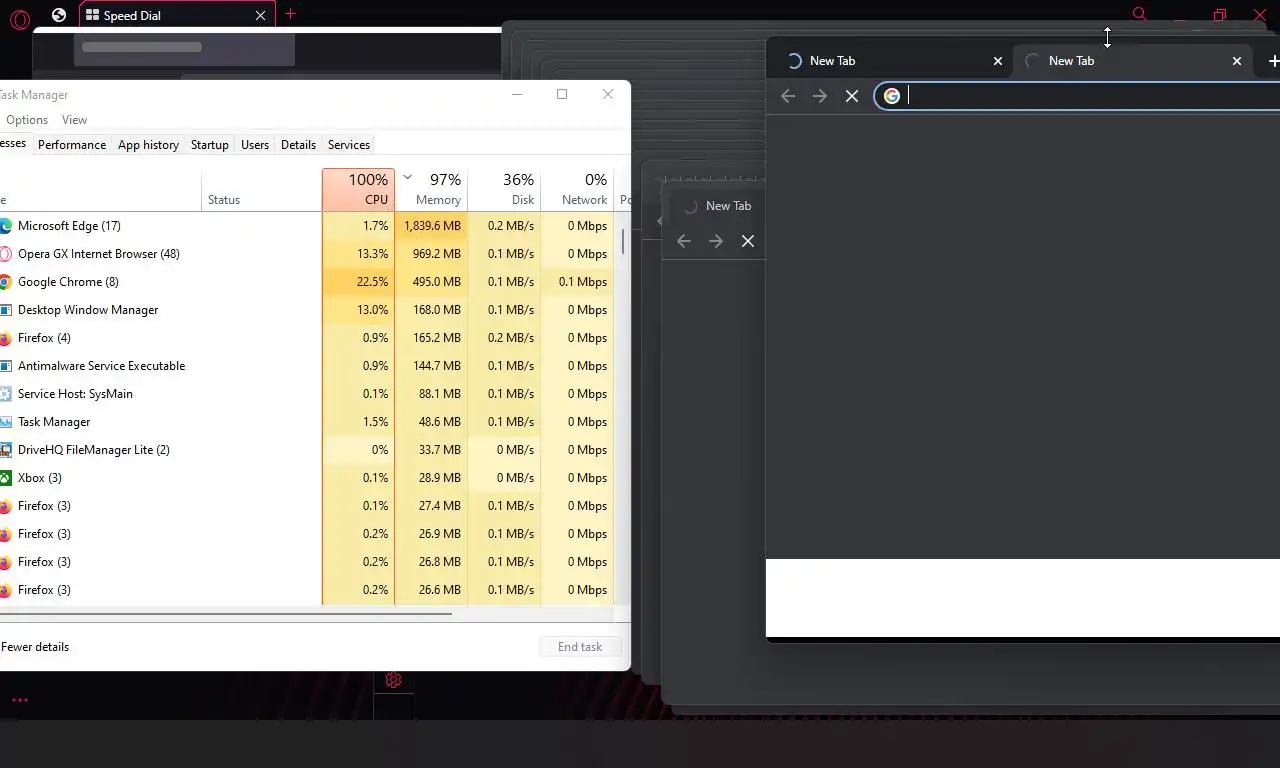Click the three dots icon in Opera sidebar

[19, 700]
